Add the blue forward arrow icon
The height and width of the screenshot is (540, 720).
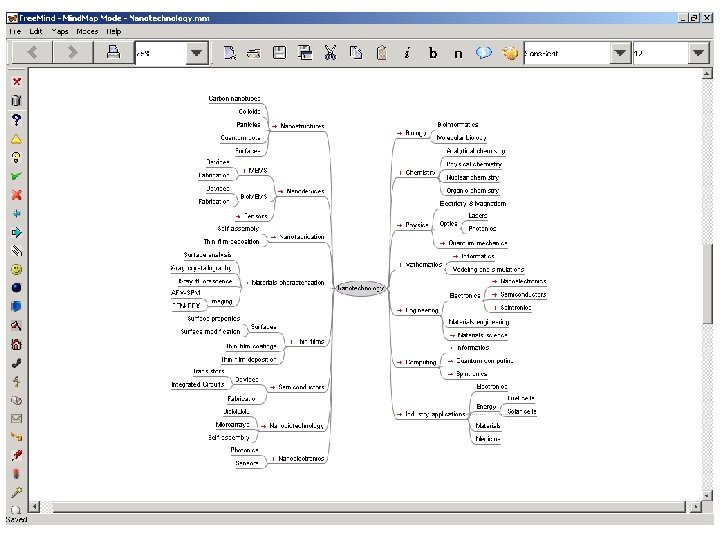pos(17,232)
